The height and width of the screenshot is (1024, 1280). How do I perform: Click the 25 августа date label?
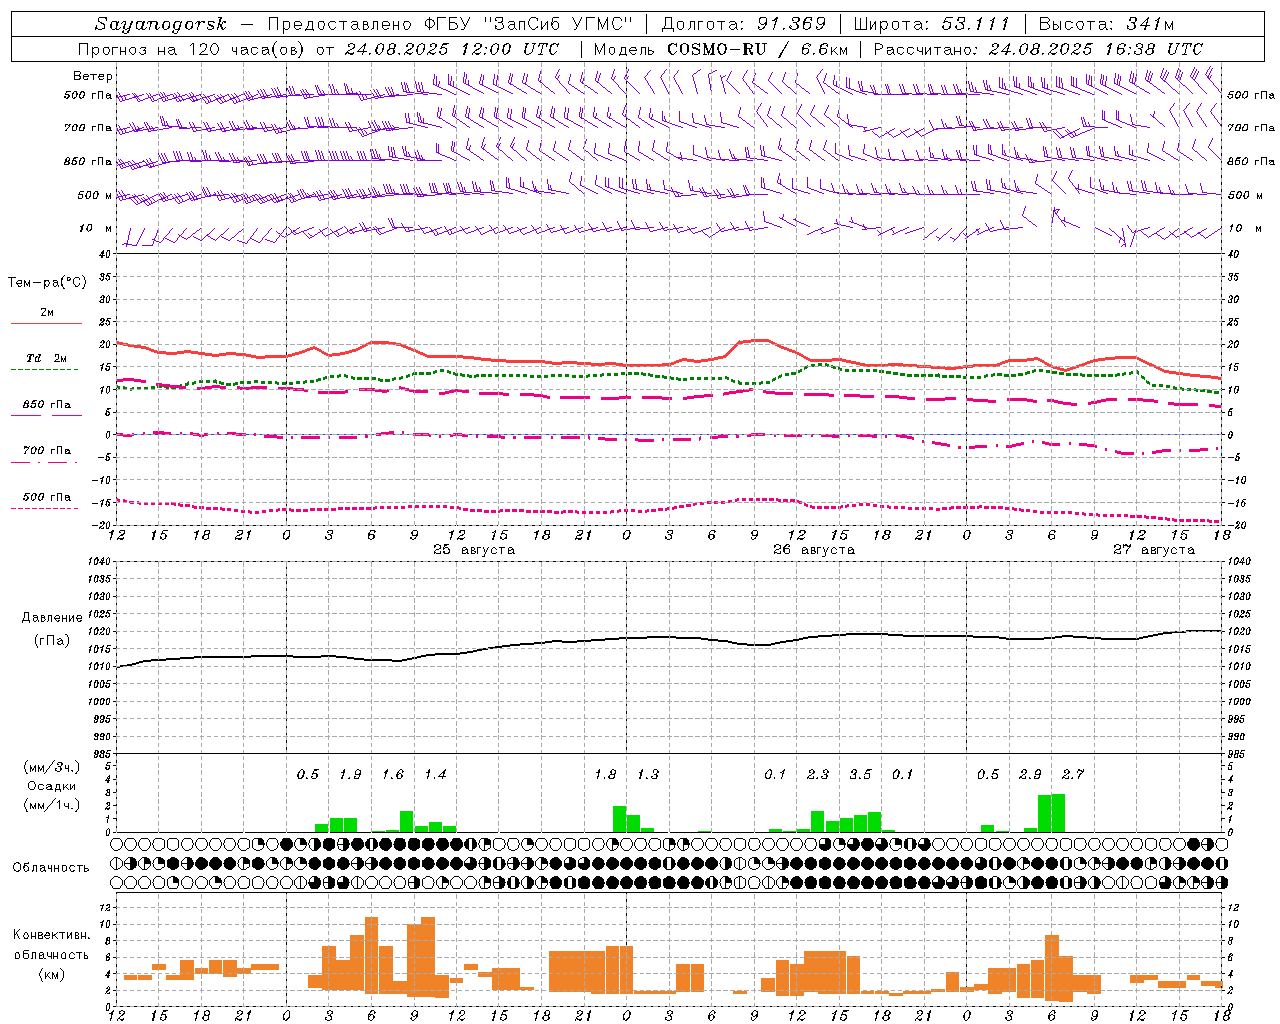473,550
